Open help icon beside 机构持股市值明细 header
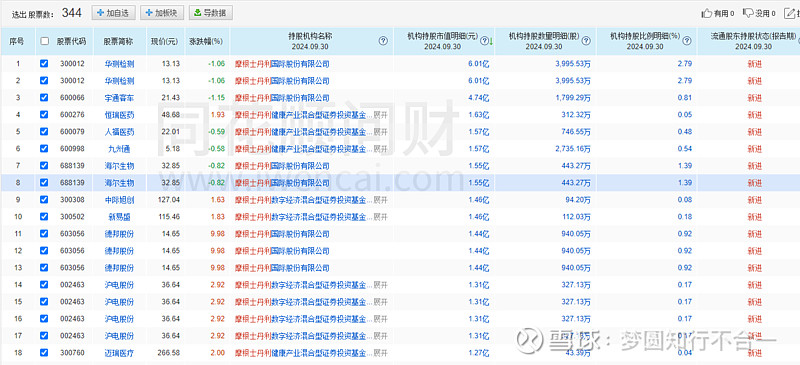The width and height of the screenshot is (800, 365). click(x=484, y=41)
